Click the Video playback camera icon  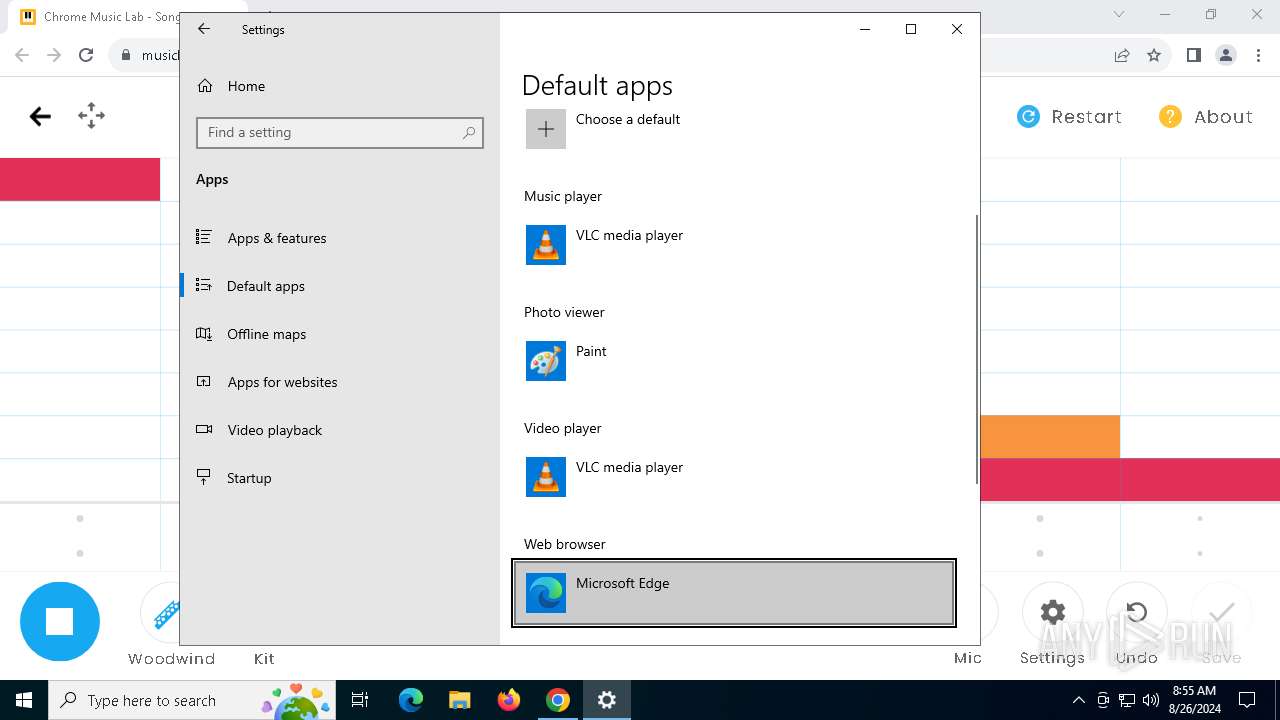tap(204, 429)
